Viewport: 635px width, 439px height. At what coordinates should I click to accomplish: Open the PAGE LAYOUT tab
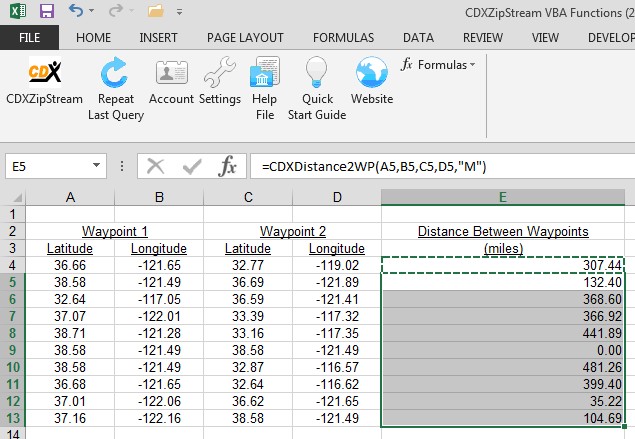pyautogui.click(x=245, y=38)
